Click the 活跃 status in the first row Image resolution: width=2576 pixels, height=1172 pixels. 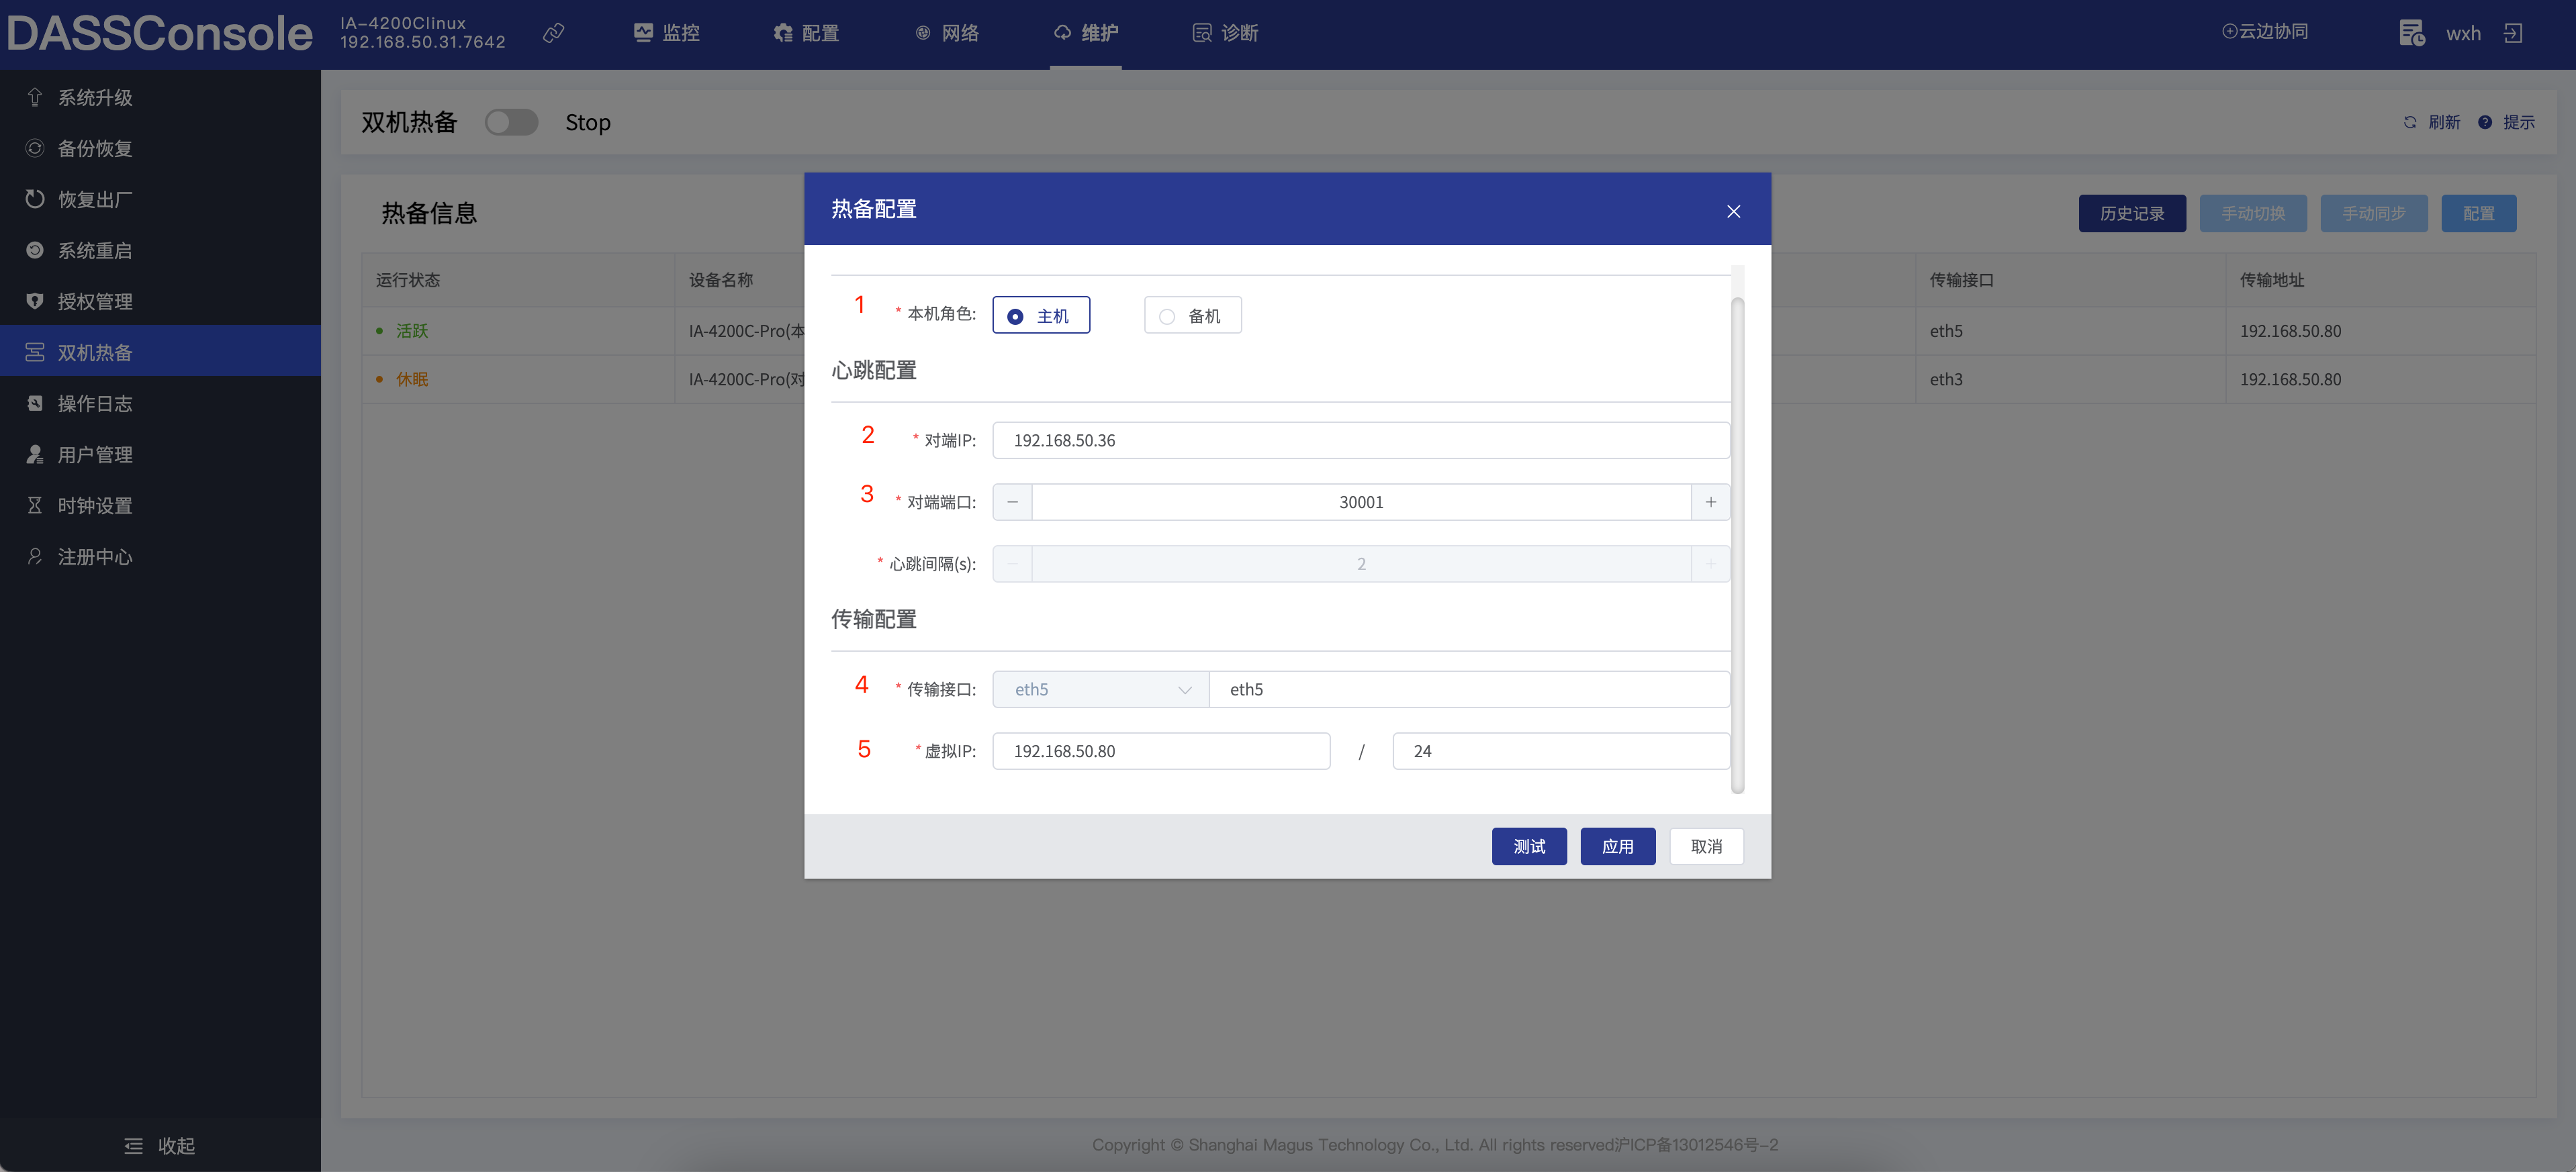pos(412,331)
